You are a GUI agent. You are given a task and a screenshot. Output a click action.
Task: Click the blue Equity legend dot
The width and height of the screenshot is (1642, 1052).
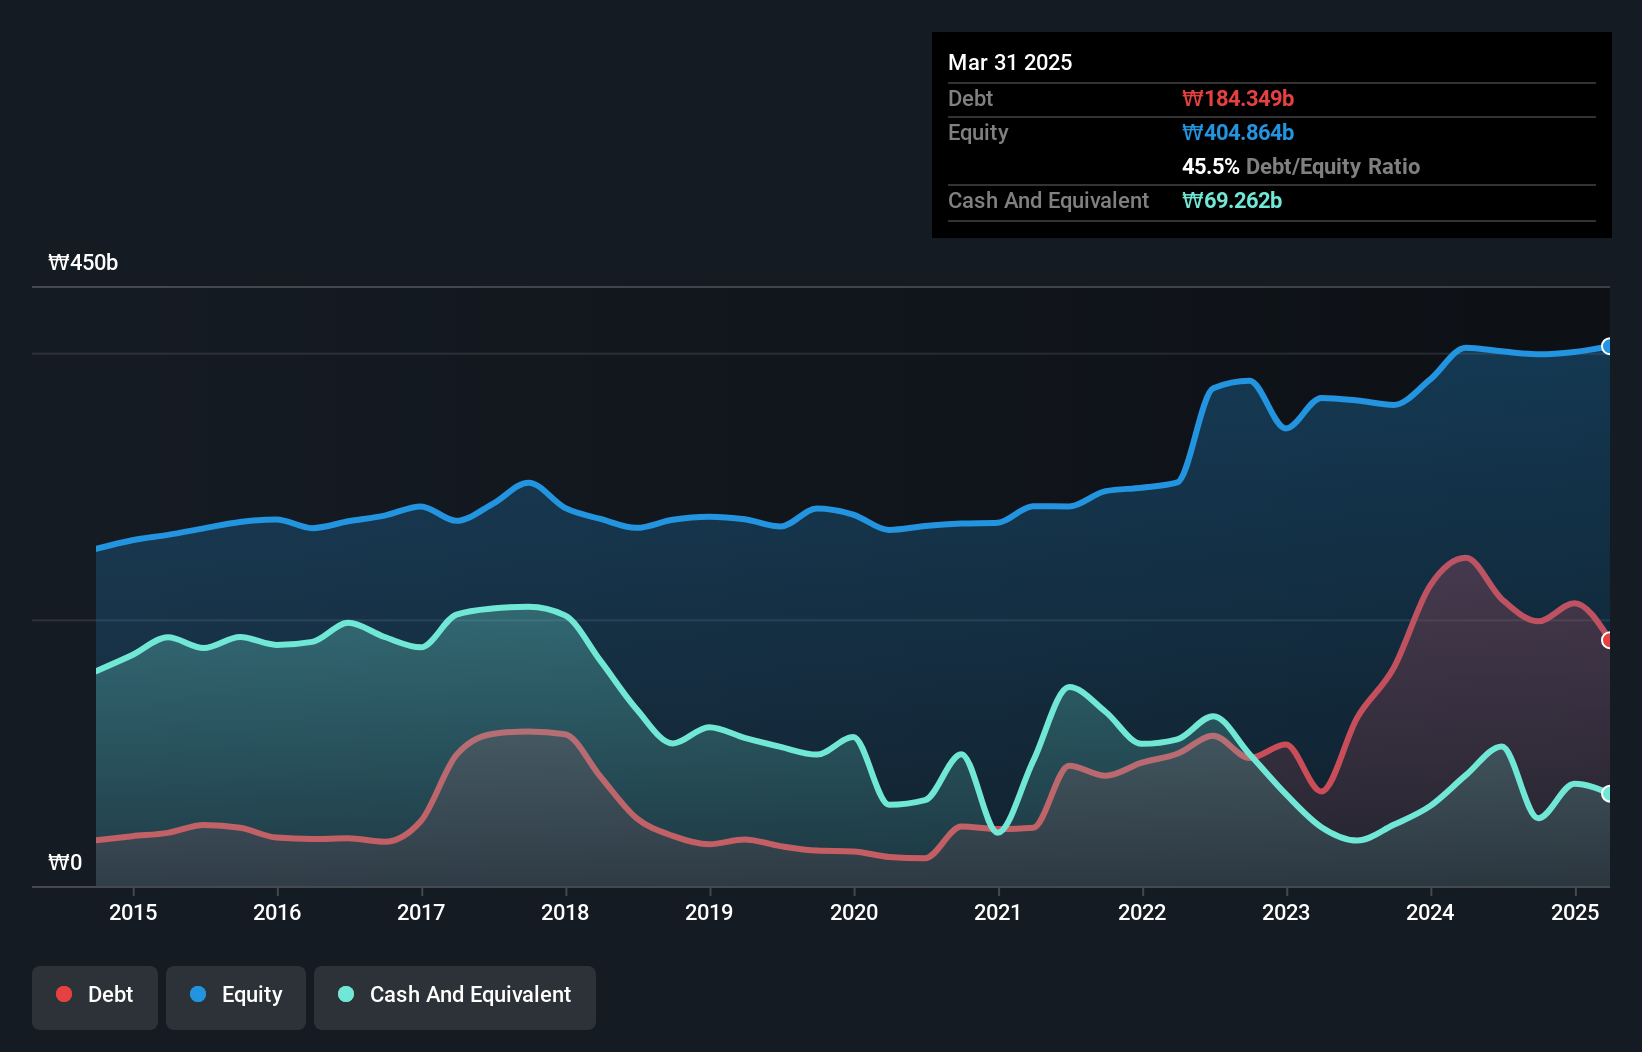click(198, 994)
